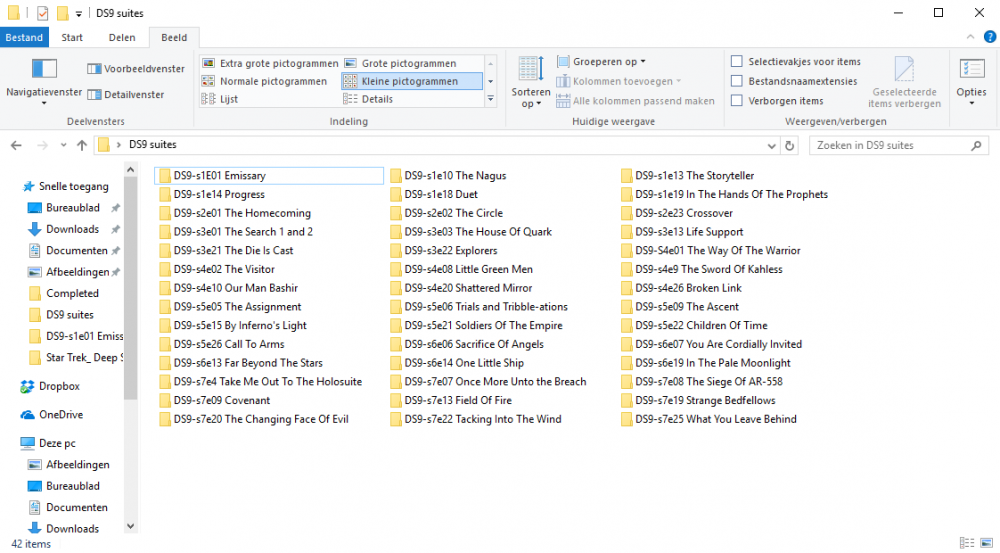
Task: Open recent locations dropdown arrow
Action: tap(63, 145)
